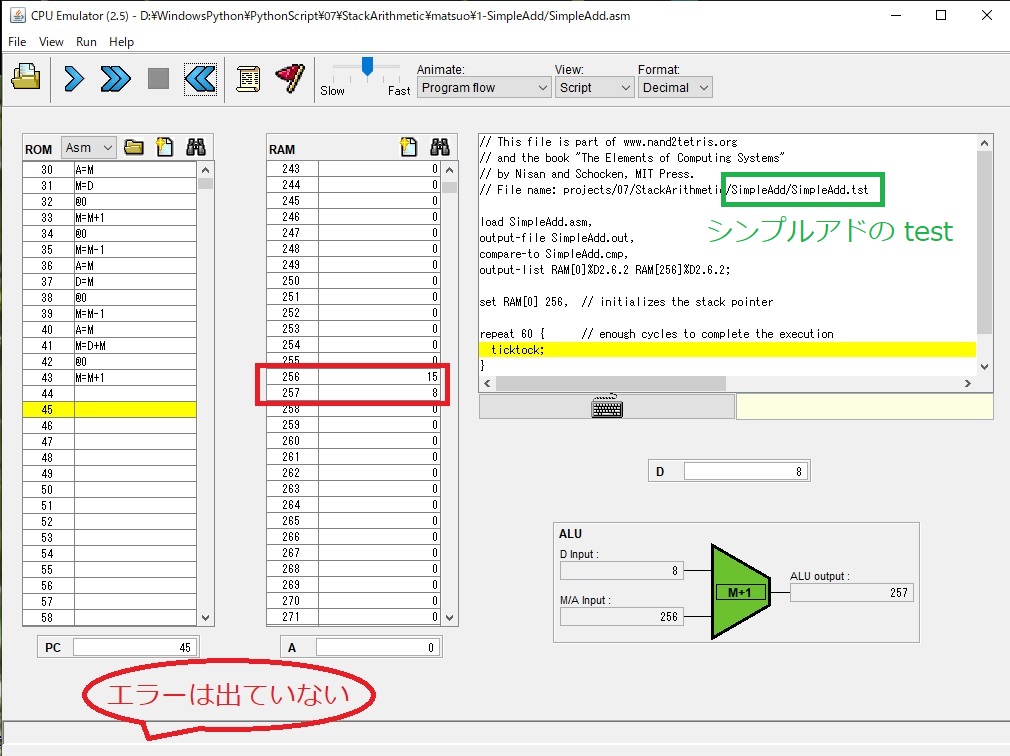Viewport: 1010px width, 756px height.
Task: Open the Run menu
Action: [x=86, y=42]
